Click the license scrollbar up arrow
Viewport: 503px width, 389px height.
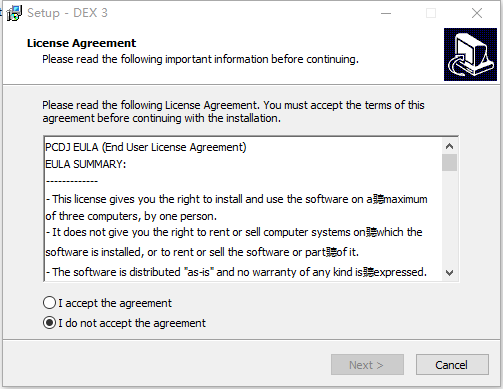[x=449, y=146]
